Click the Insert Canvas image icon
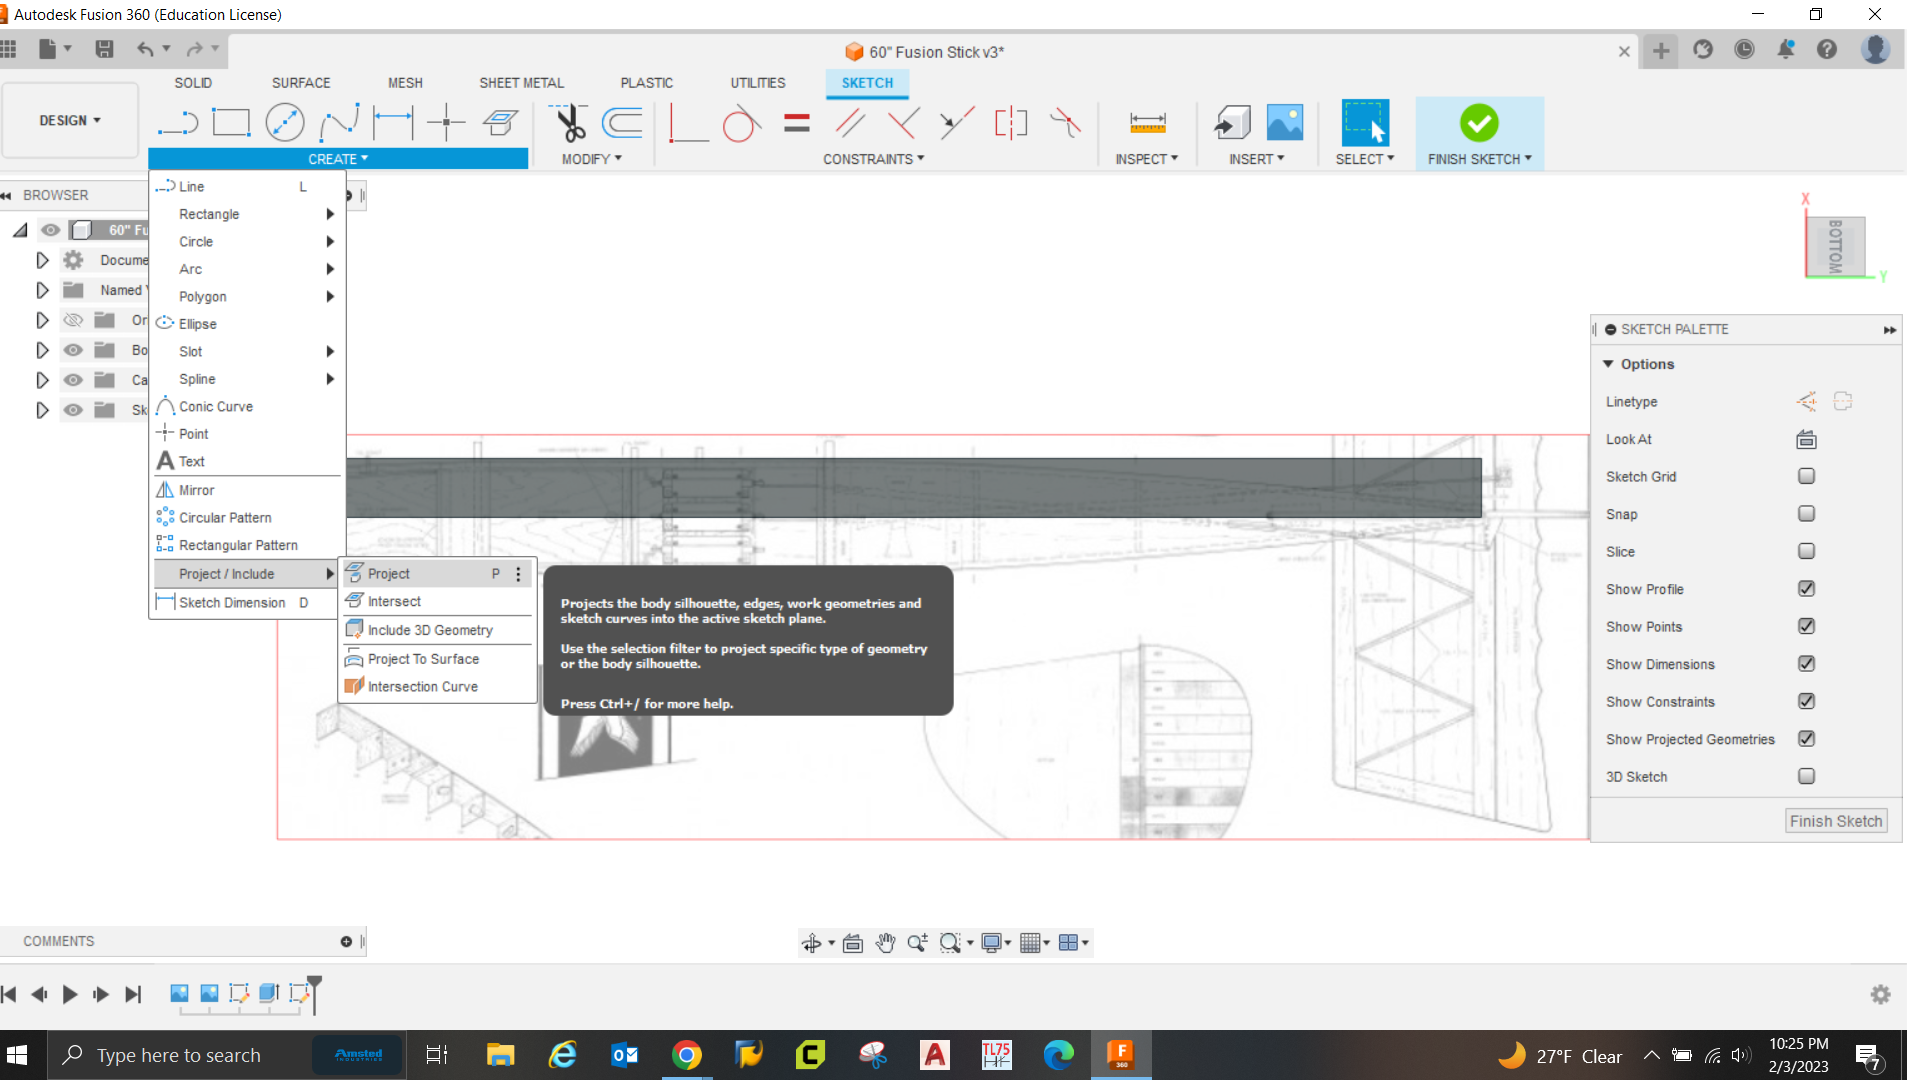This screenshot has height=1080, width=1907. click(x=1284, y=123)
